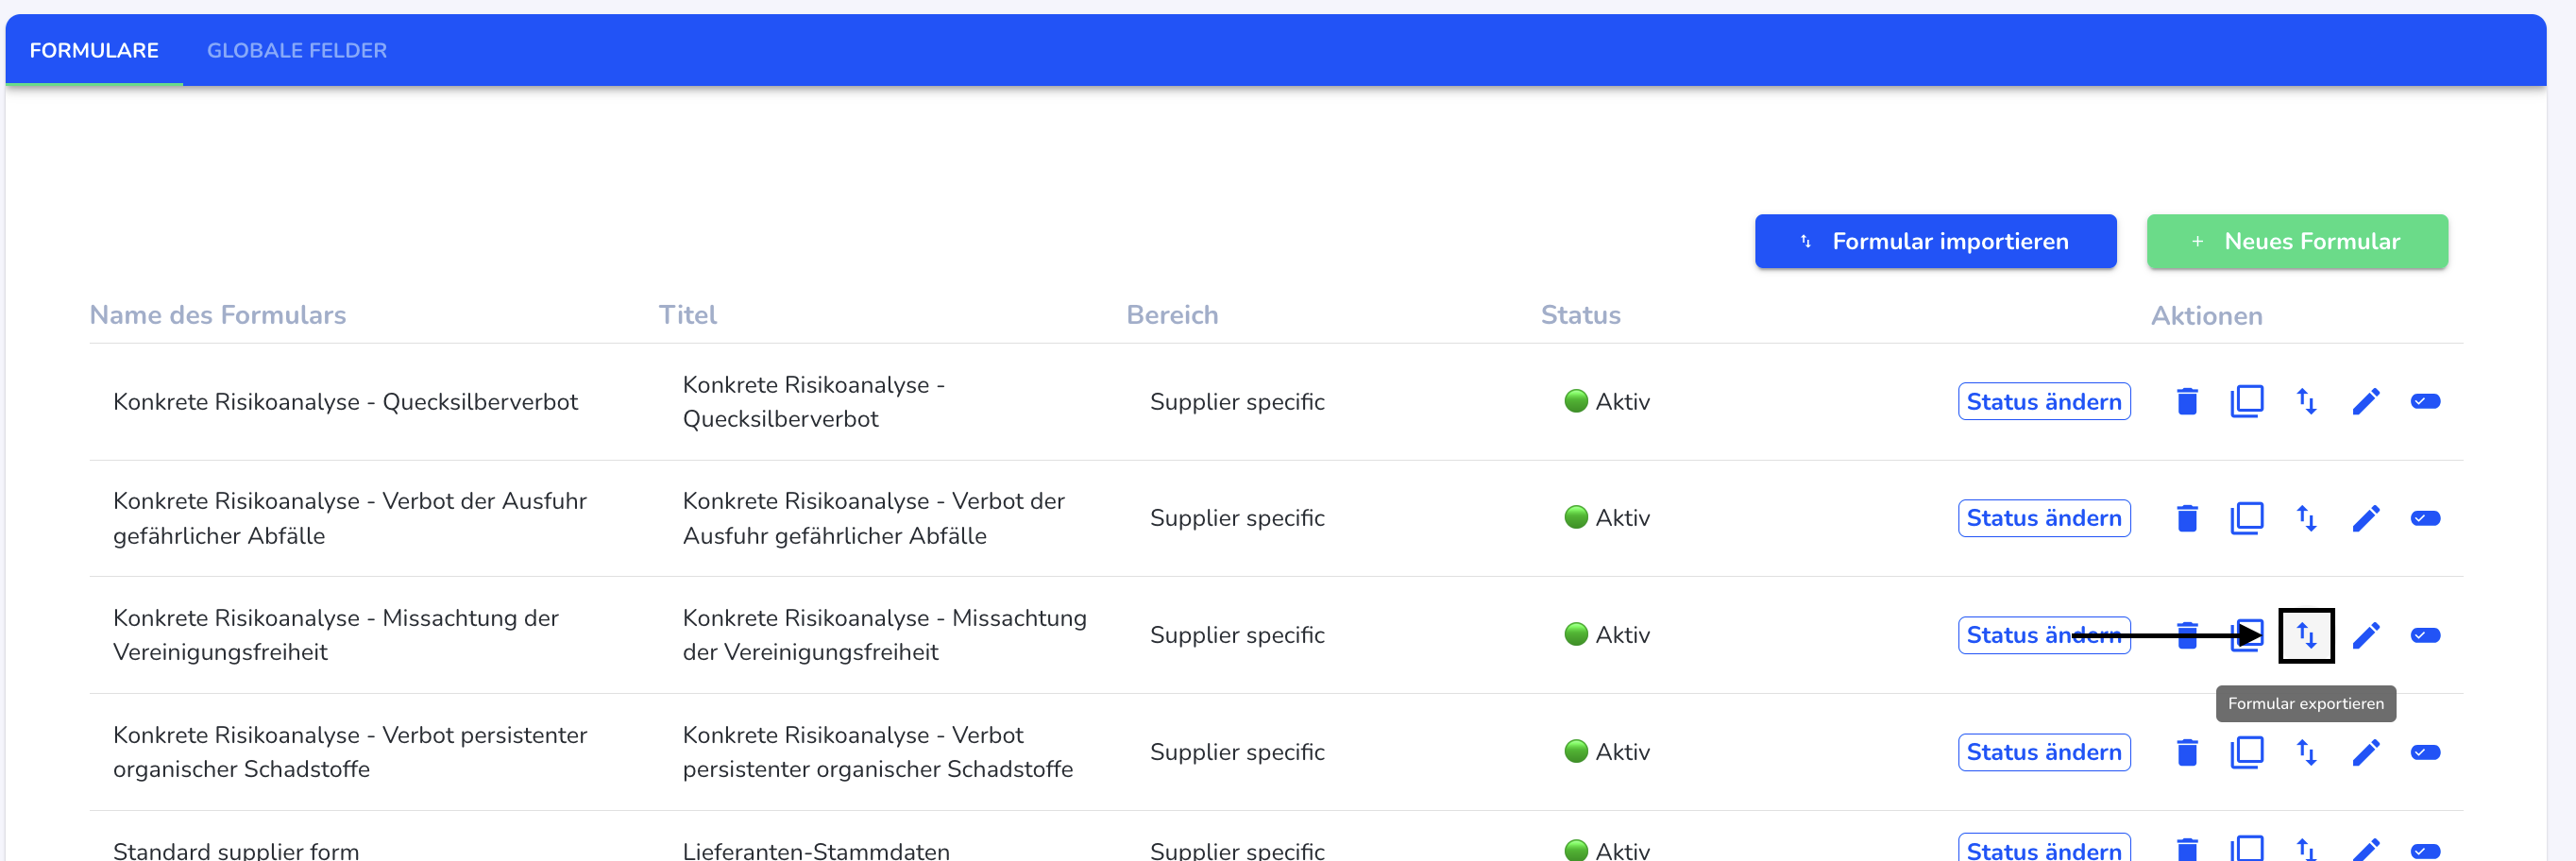The width and height of the screenshot is (2576, 861).
Task: Click Supplier specific in organischer Schadstoffe row
Action: (1237, 753)
